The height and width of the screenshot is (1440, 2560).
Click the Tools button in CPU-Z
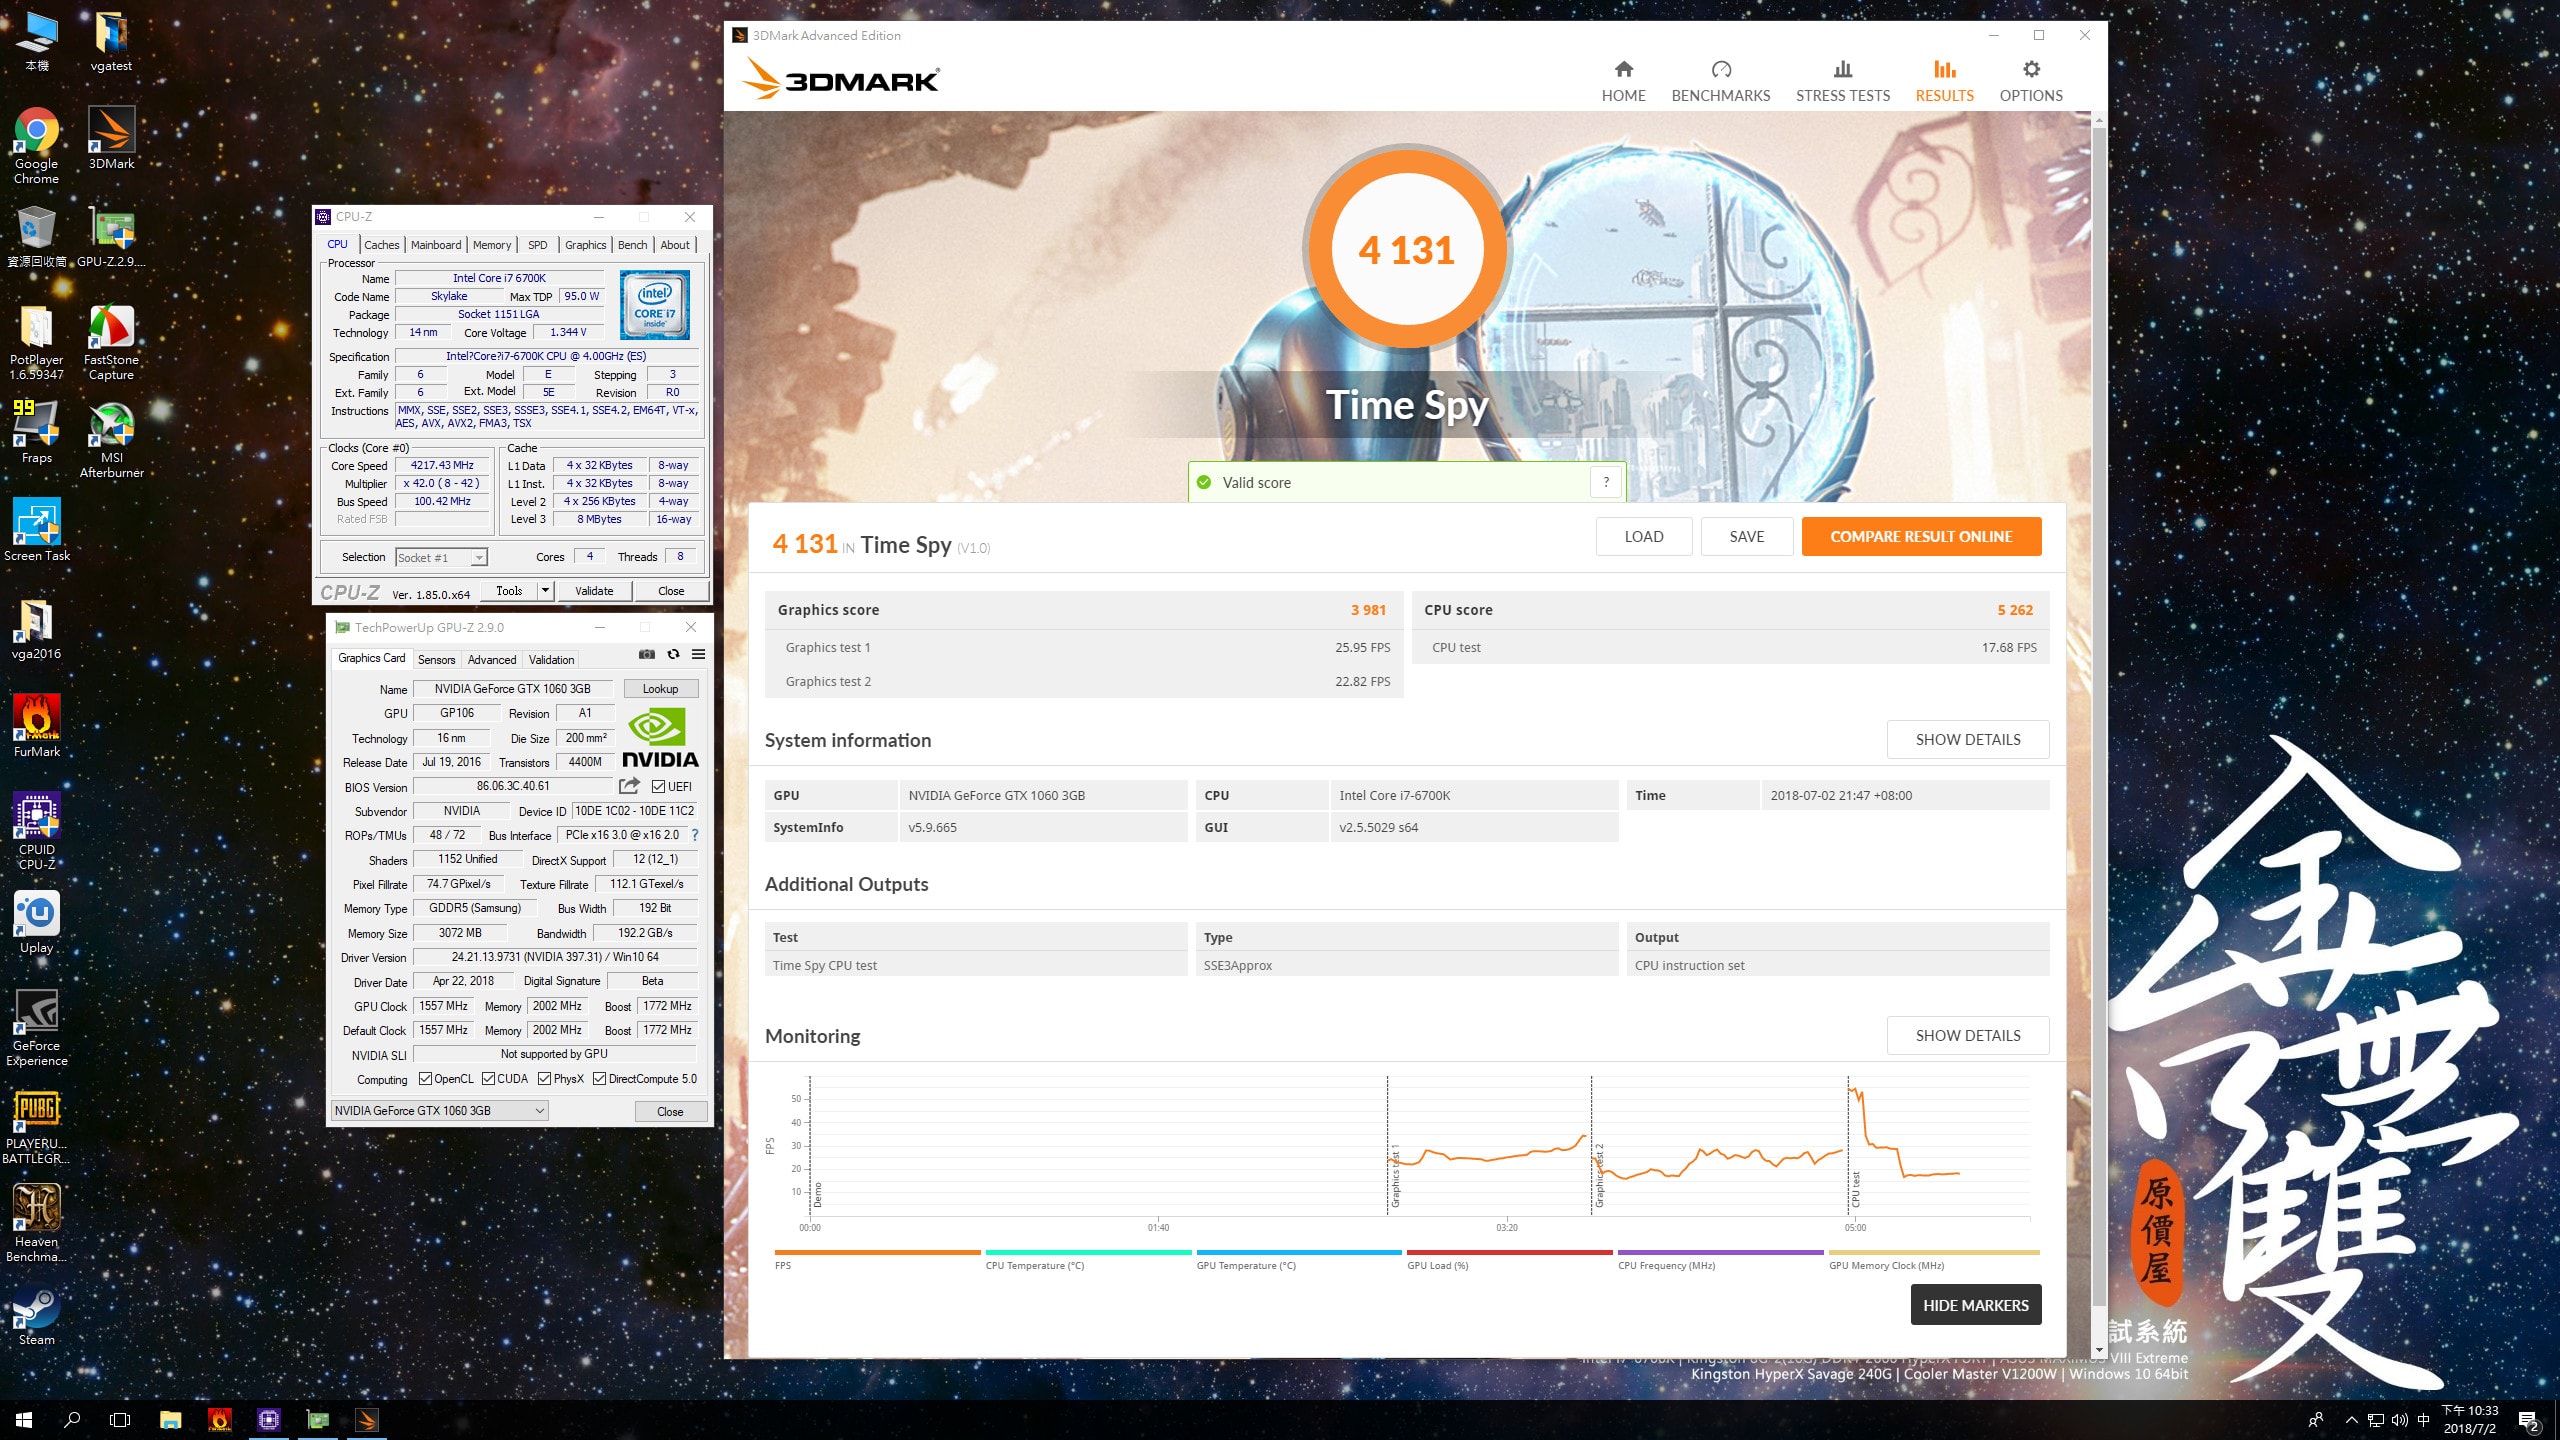509,590
